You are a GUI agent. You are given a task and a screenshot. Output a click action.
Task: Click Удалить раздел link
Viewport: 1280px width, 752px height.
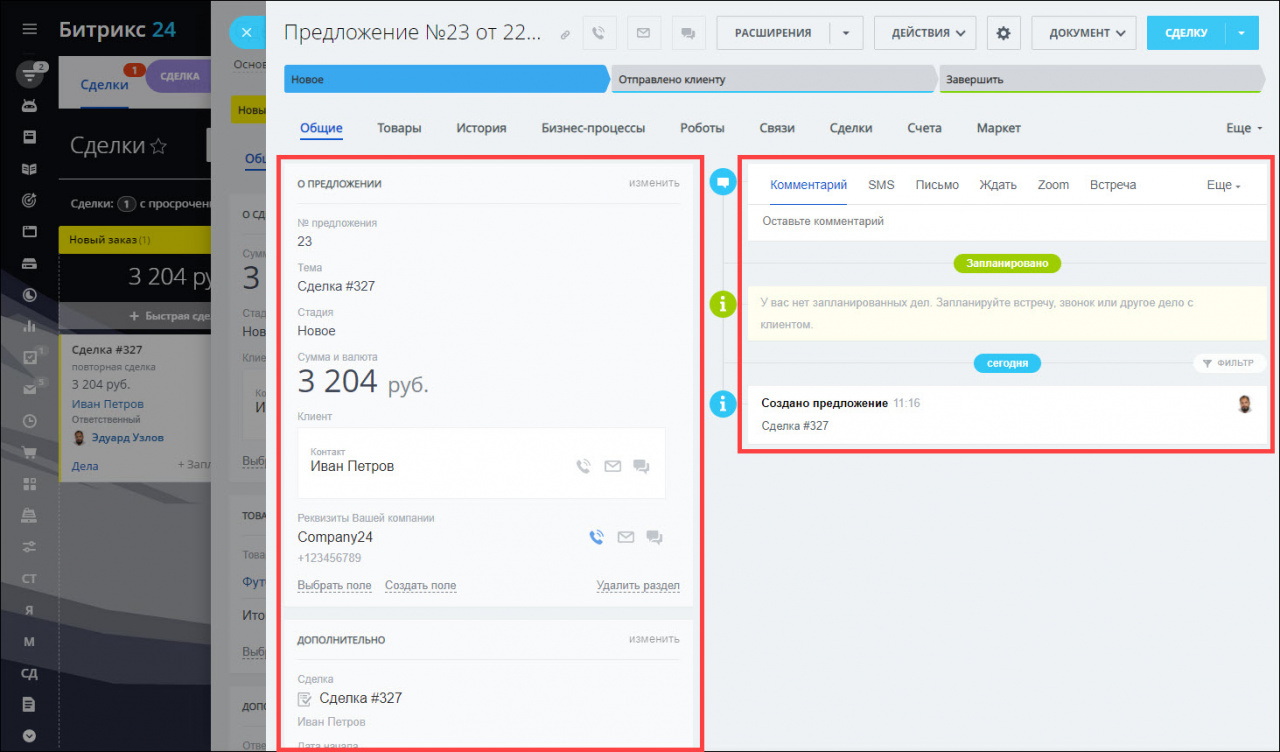[x=638, y=586]
